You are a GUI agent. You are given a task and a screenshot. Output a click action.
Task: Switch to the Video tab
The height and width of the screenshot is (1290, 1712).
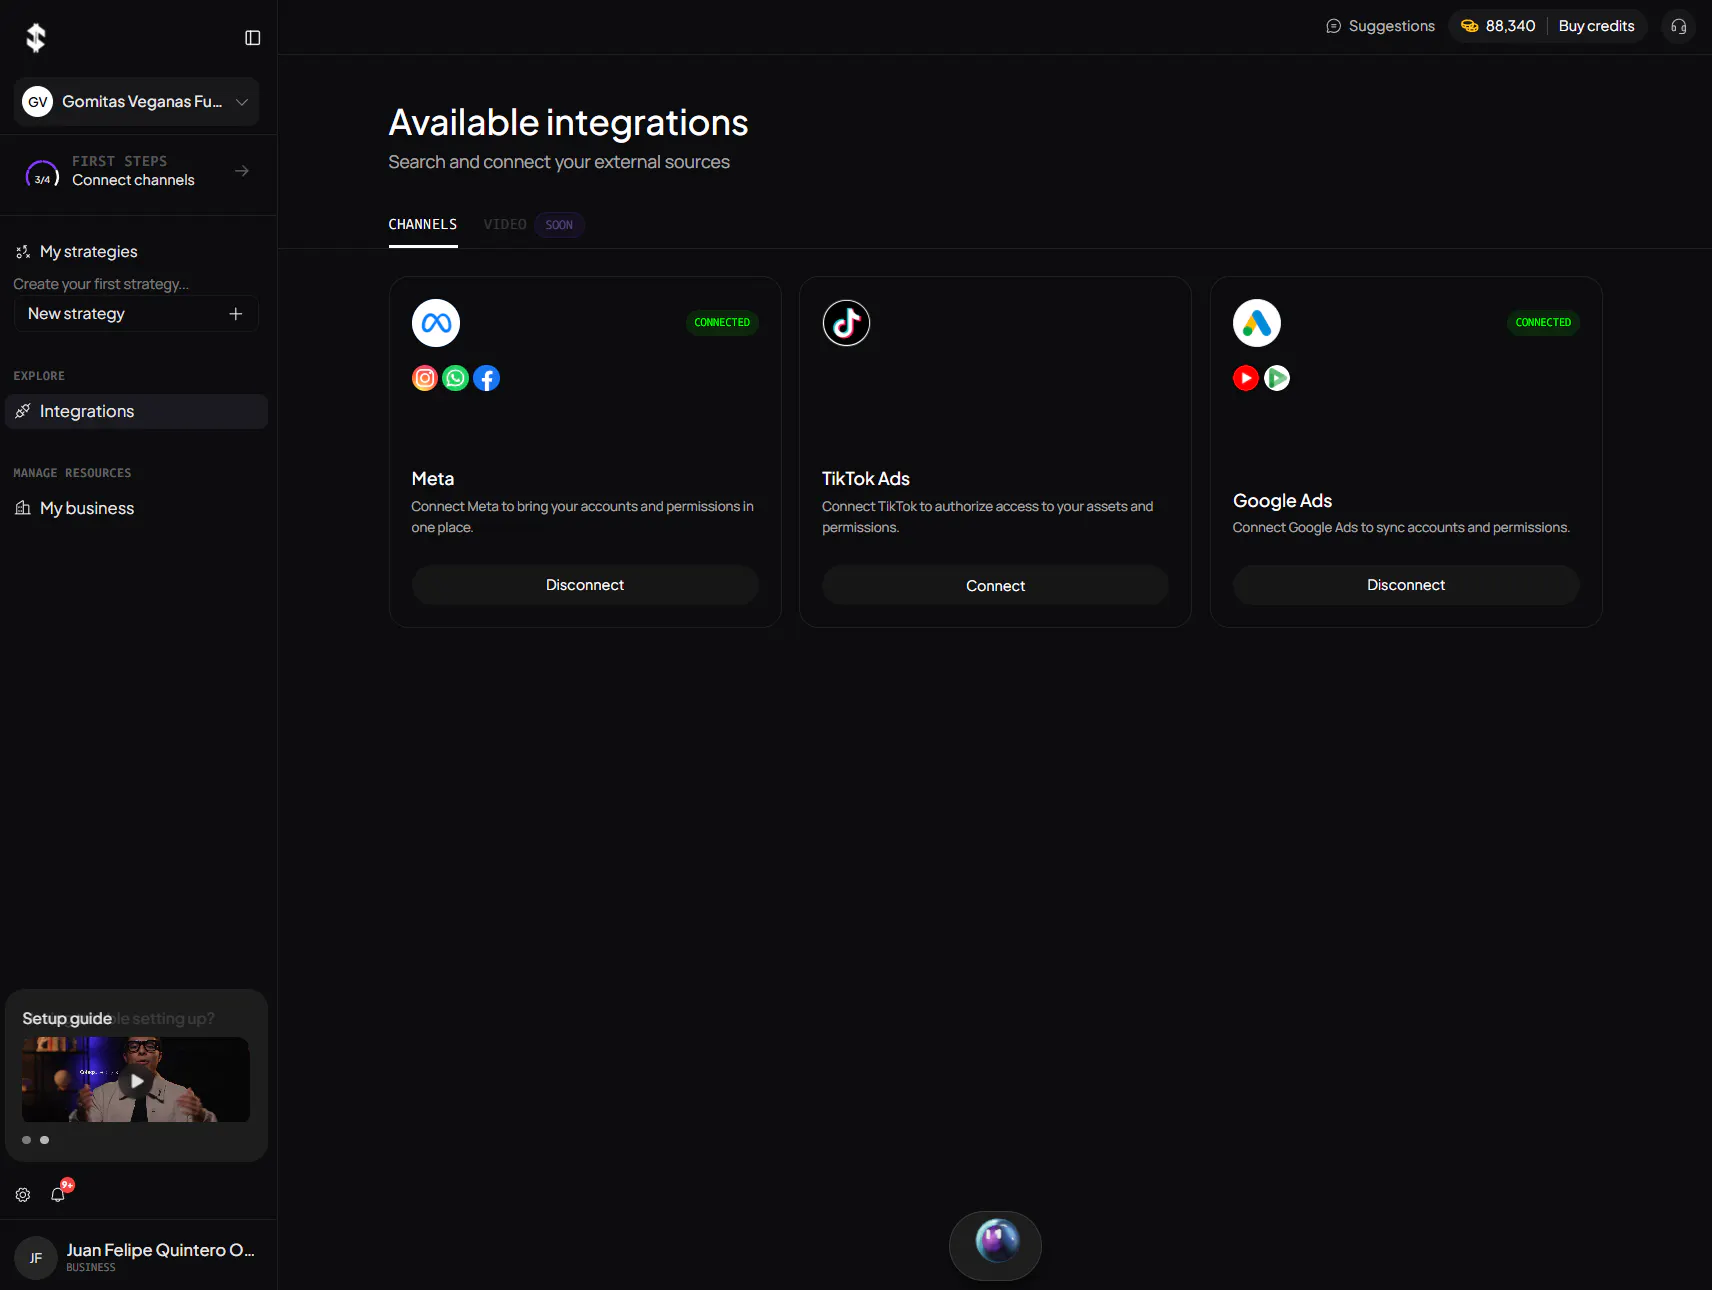point(505,225)
